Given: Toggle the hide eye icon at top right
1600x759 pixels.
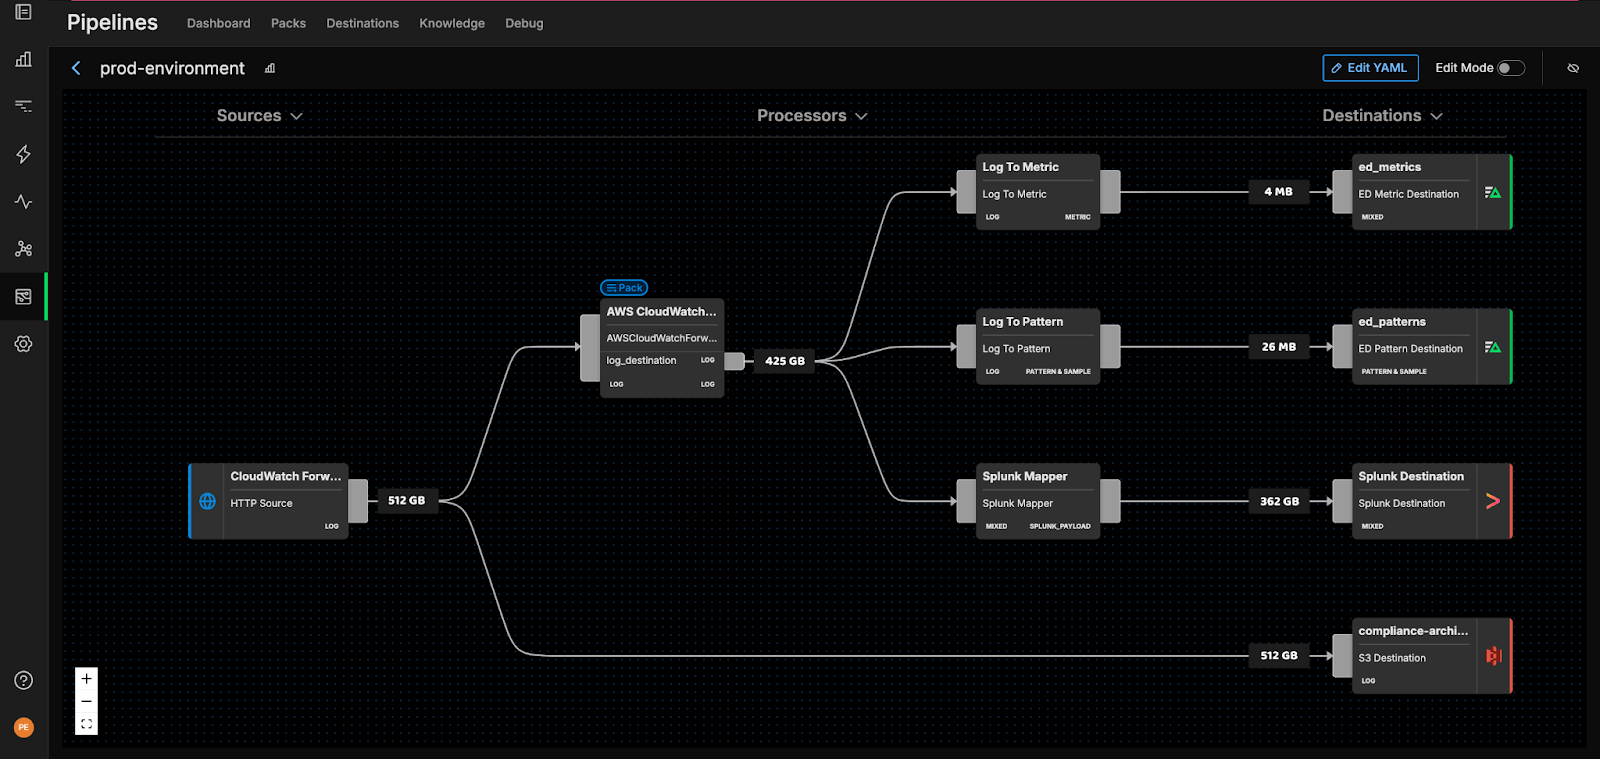Looking at the screenshot, I should pyautogui.click(x=1573, y=68).
